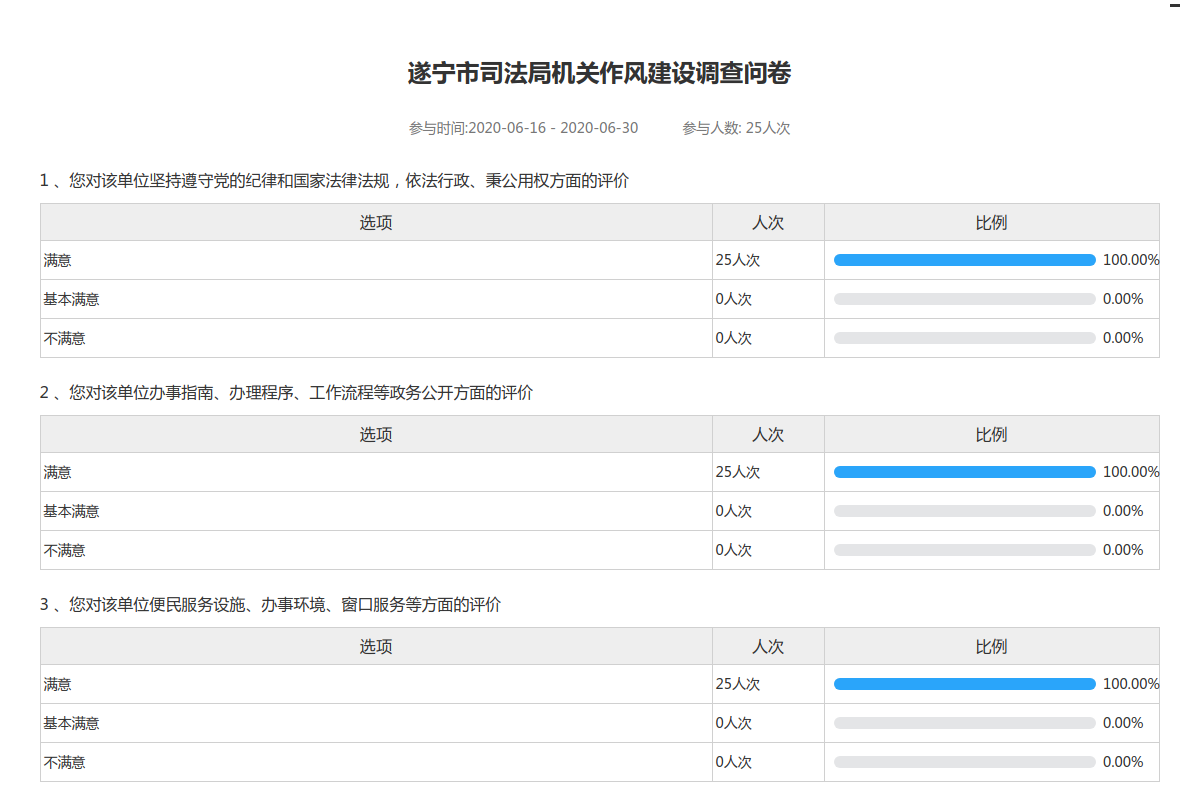Click the blue 100% progress bar in question 1
The width and height of the screenshot is (1187, 801).
pos(964,260)
